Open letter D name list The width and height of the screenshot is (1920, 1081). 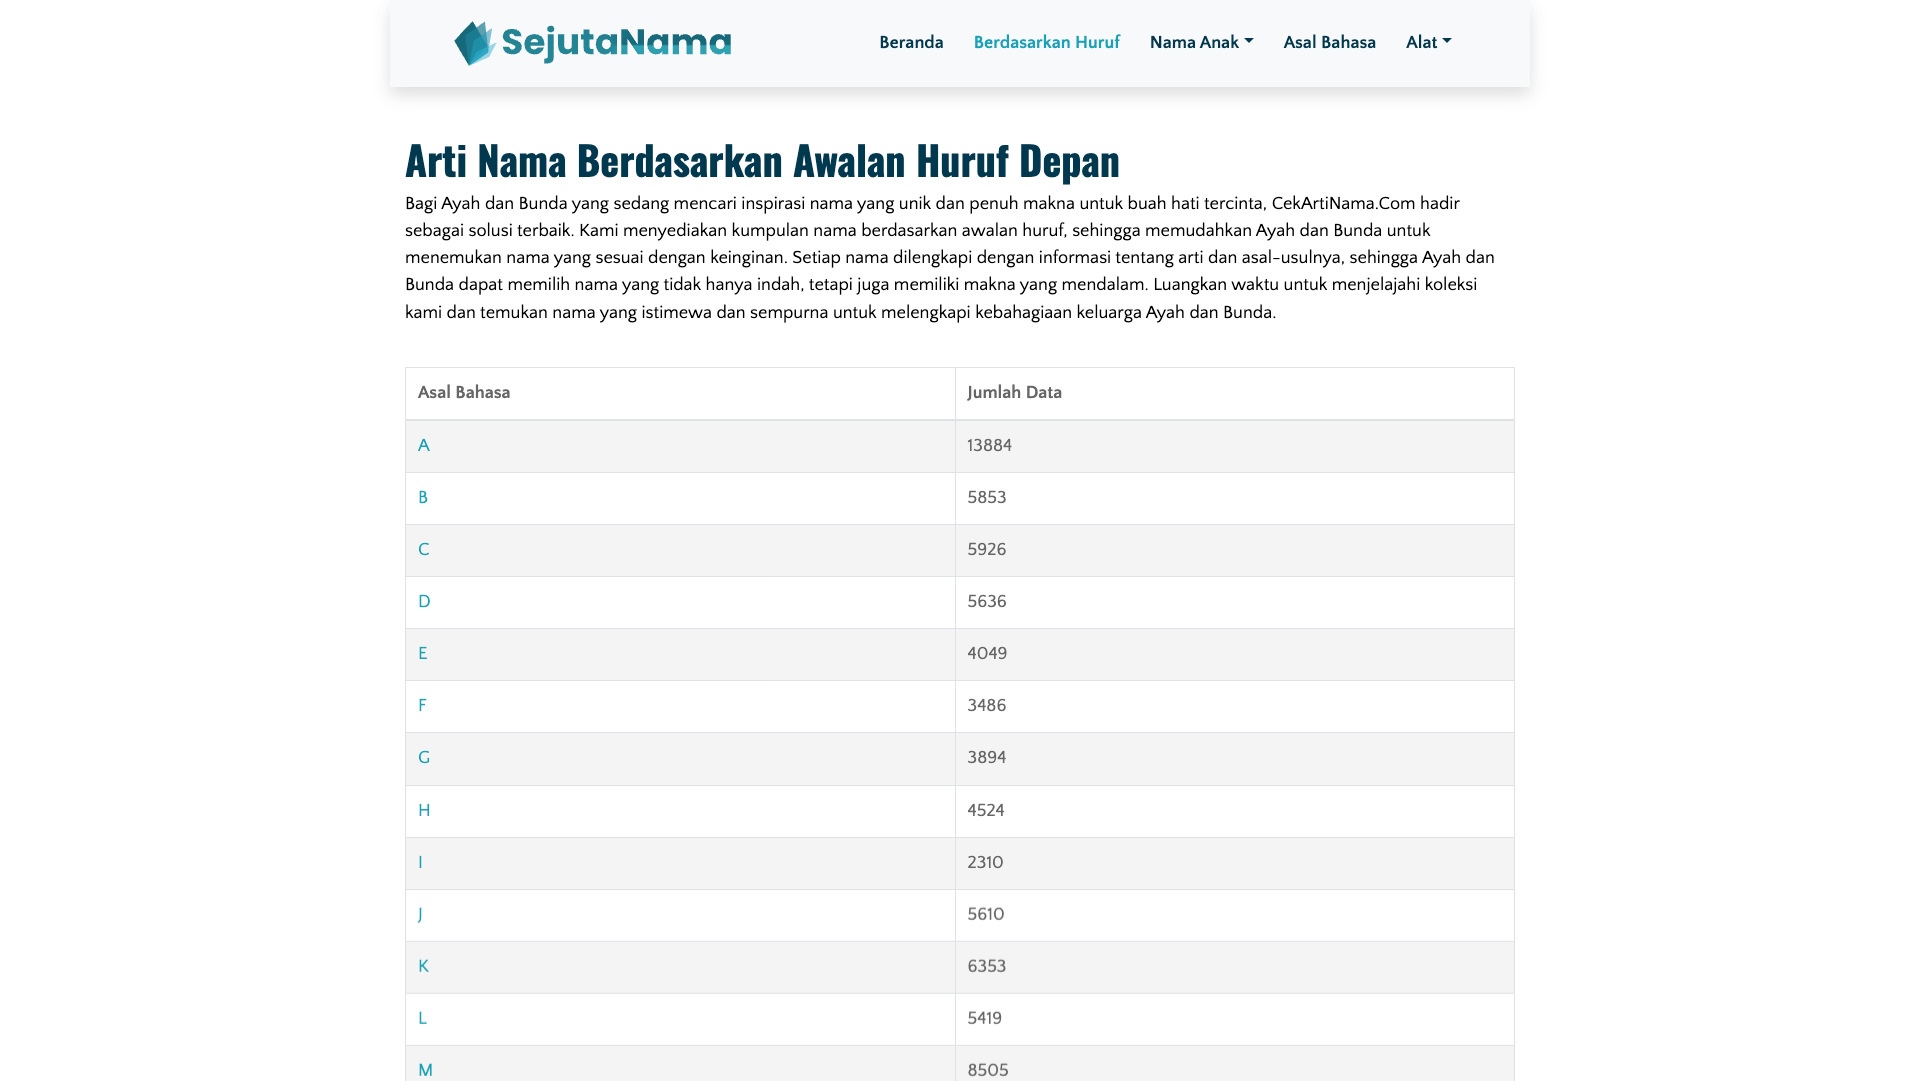point(424,601)
